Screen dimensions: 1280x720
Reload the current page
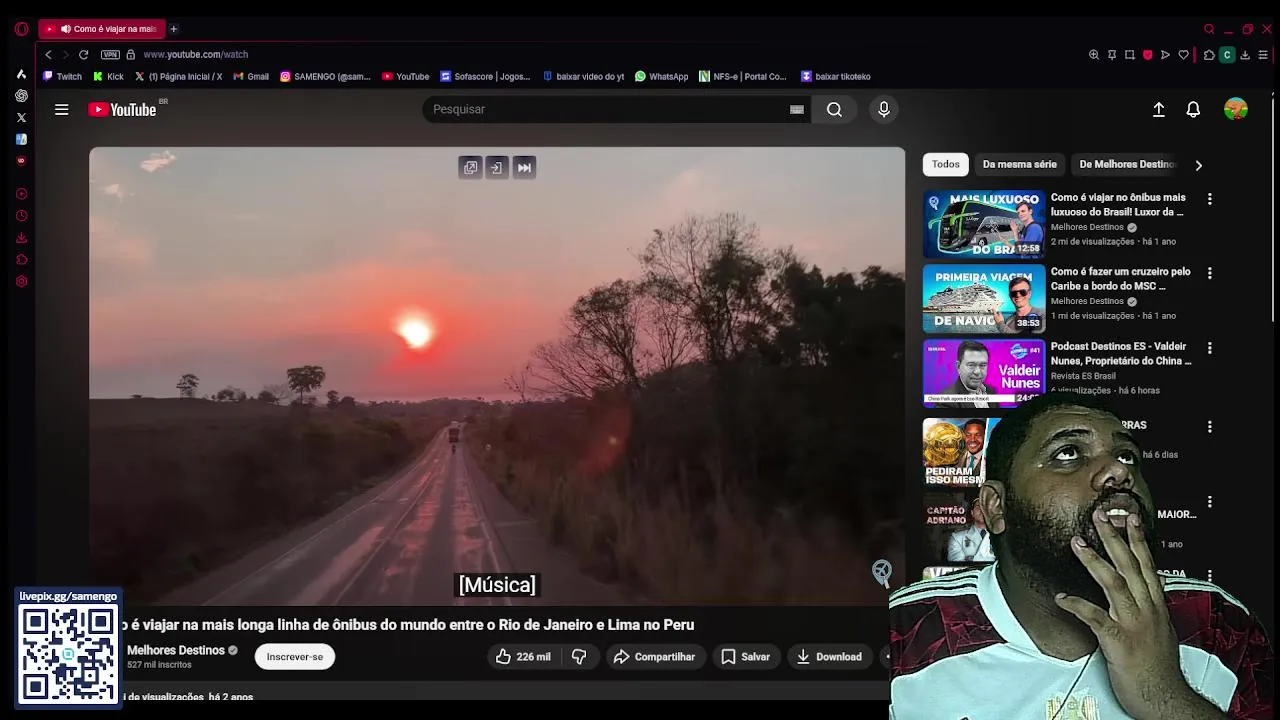coord(83,55)
